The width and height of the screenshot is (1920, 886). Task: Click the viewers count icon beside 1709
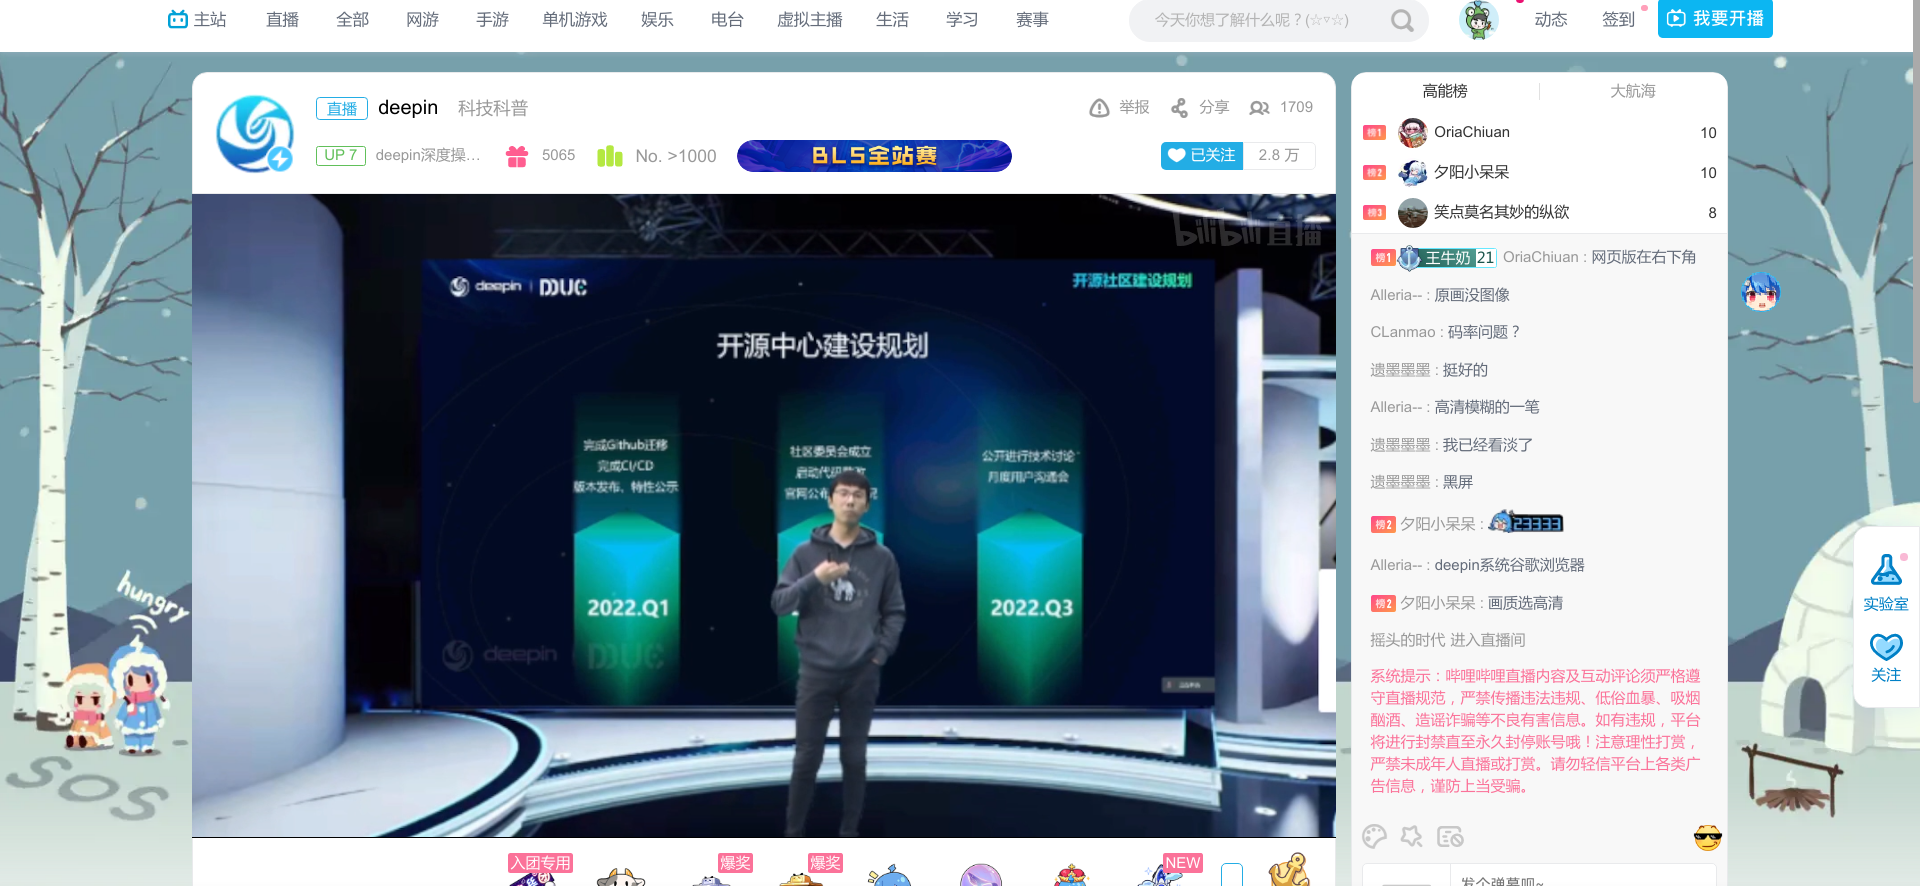click(1260, 108)
